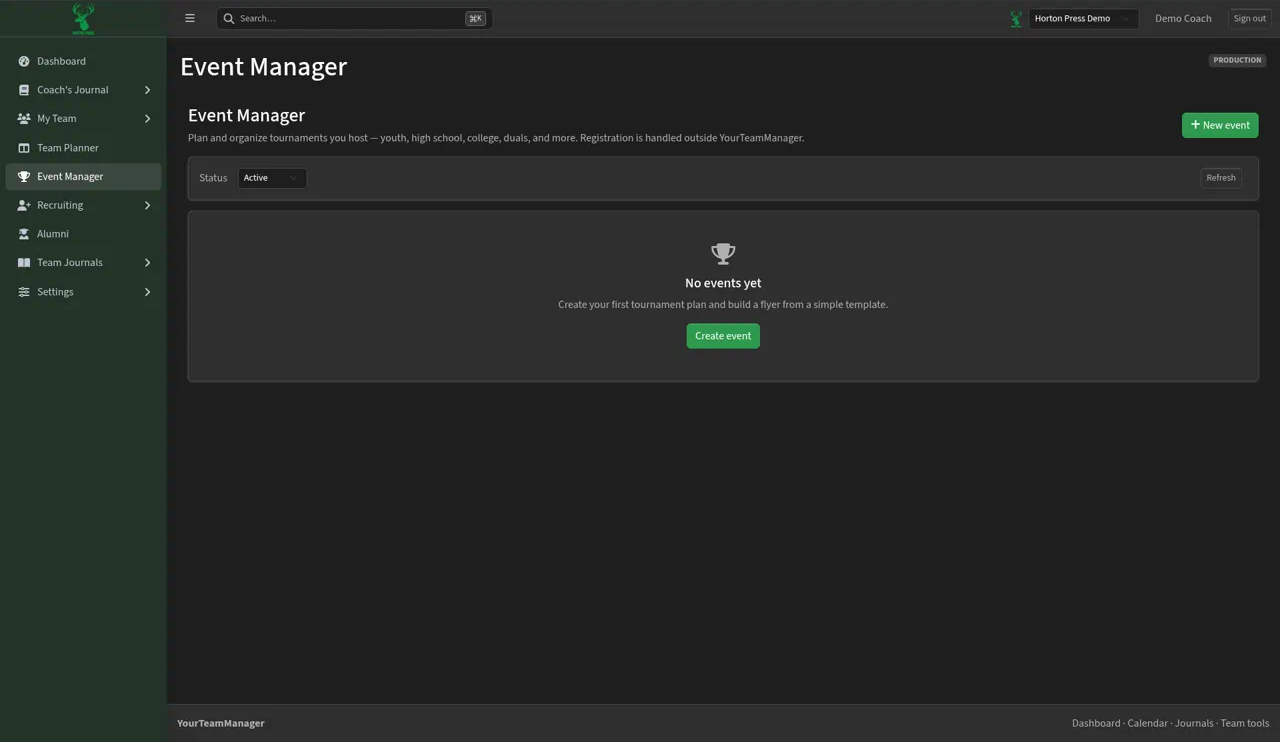Go to Team Planner in the sidebar
This screenshot has height=742, width=1280.
[83, 148]
